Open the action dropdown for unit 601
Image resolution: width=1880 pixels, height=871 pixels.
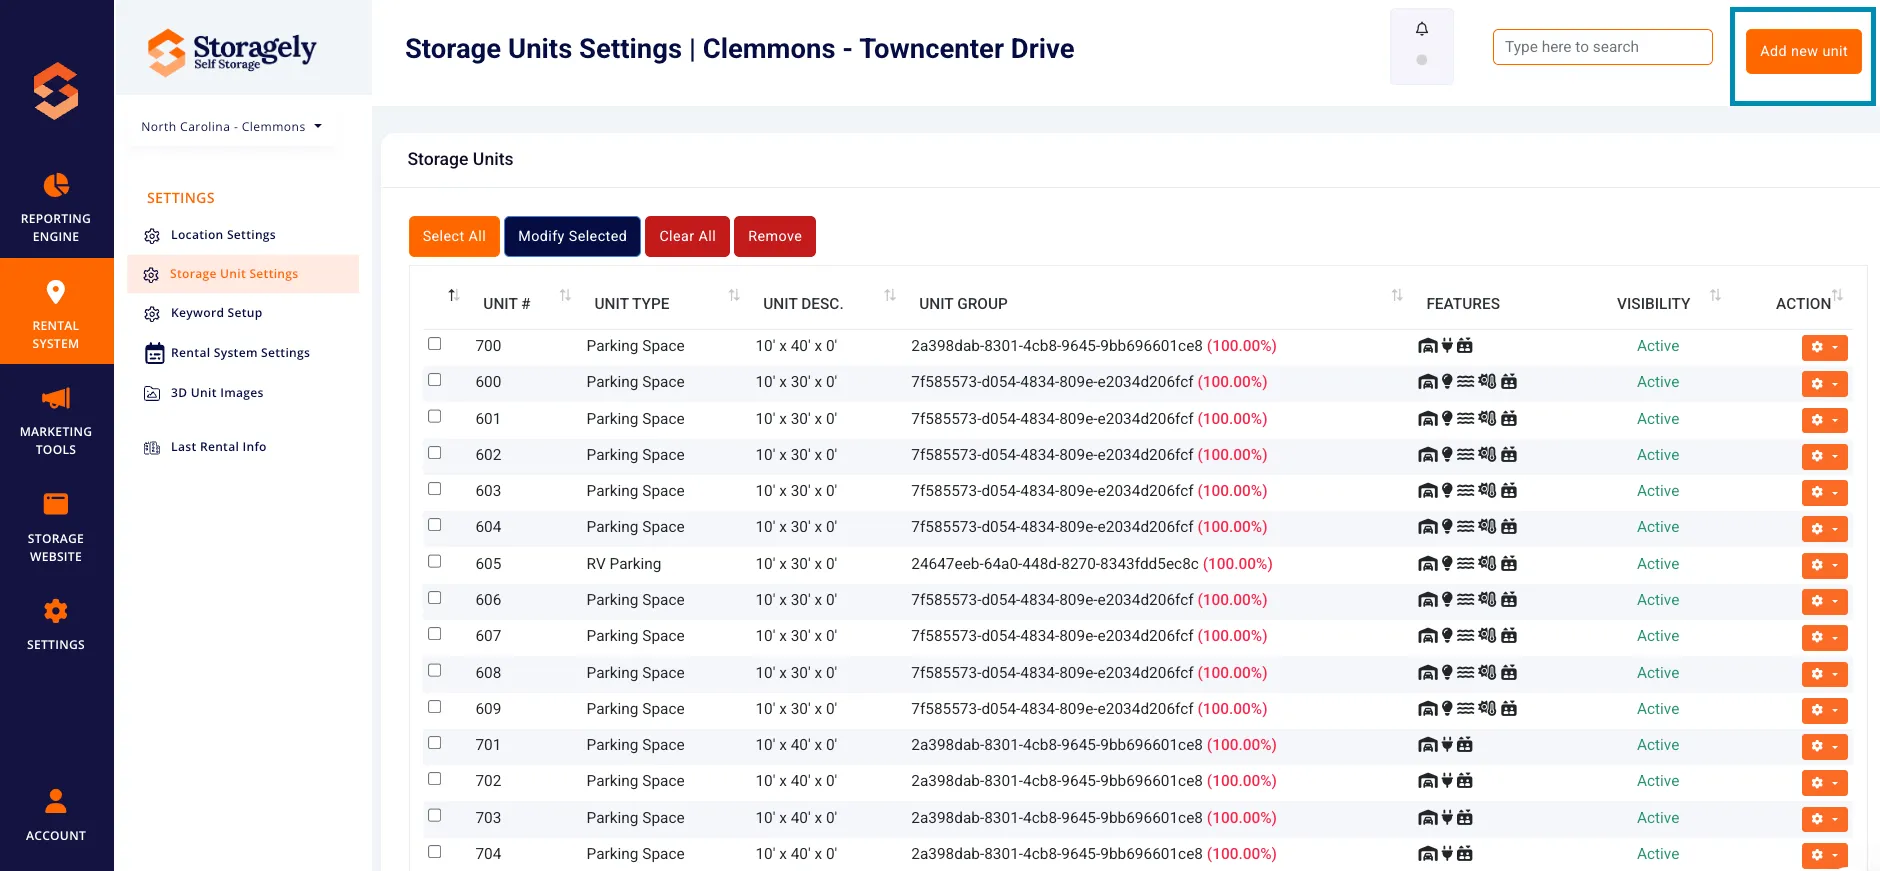point(1824,420)
